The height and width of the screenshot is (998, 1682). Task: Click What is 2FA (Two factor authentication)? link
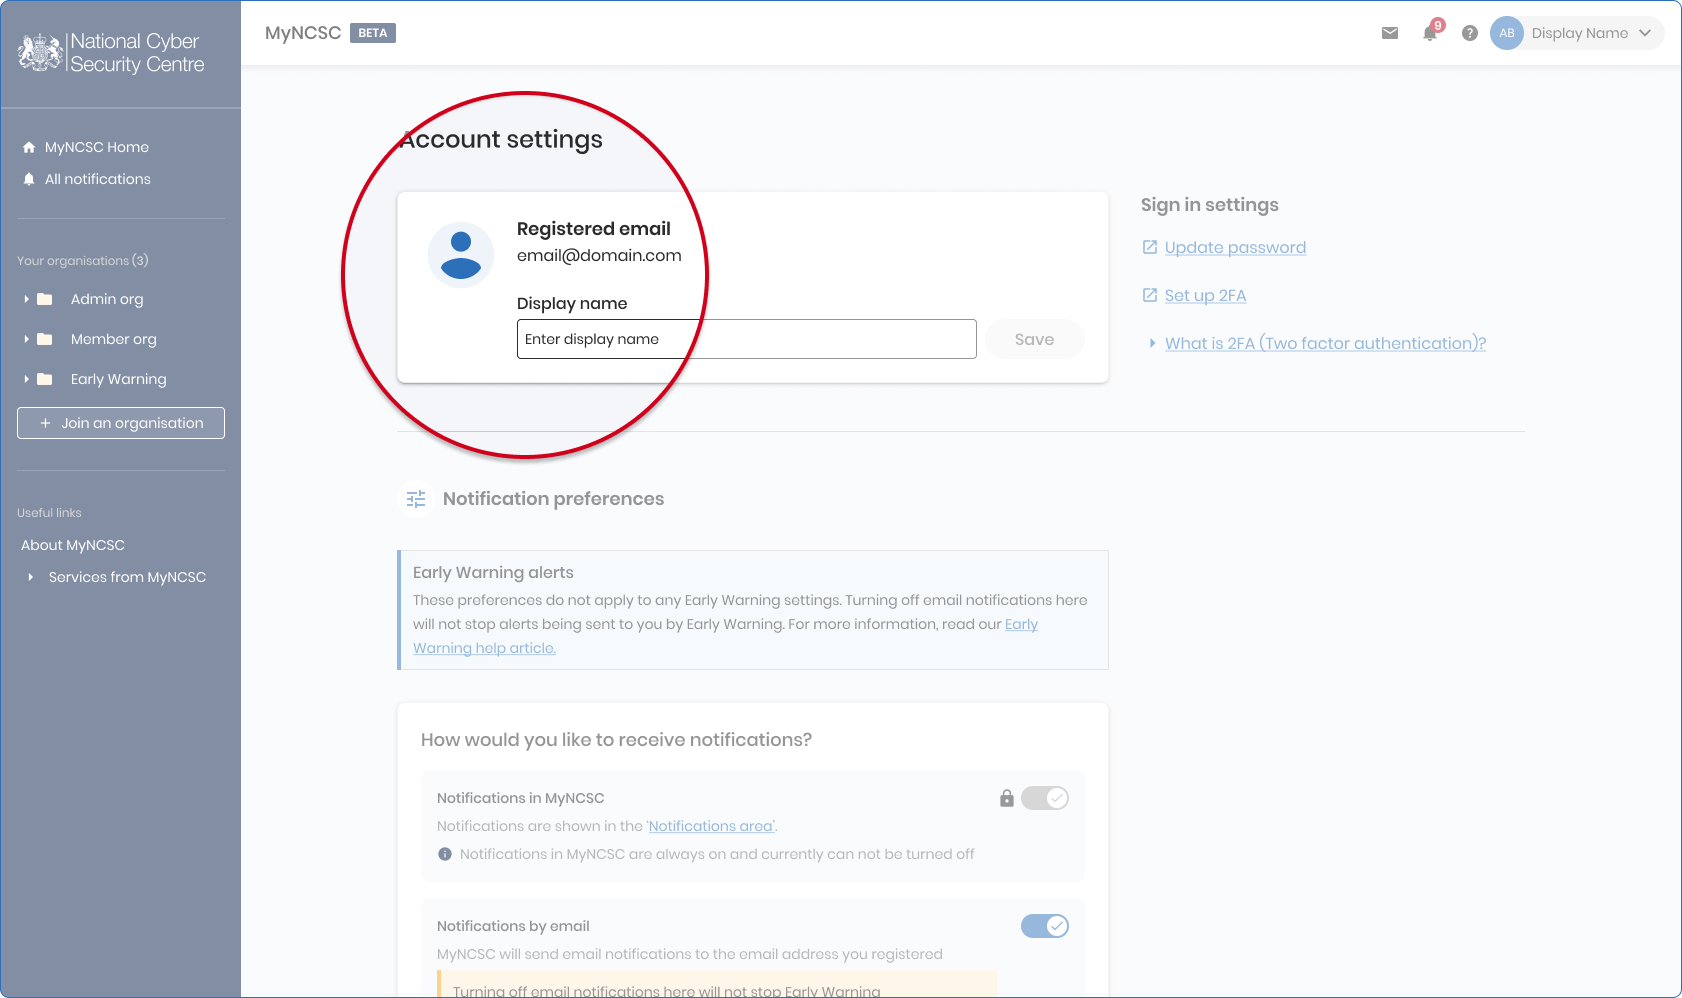pyautogui.click(x=1325, y=343)
